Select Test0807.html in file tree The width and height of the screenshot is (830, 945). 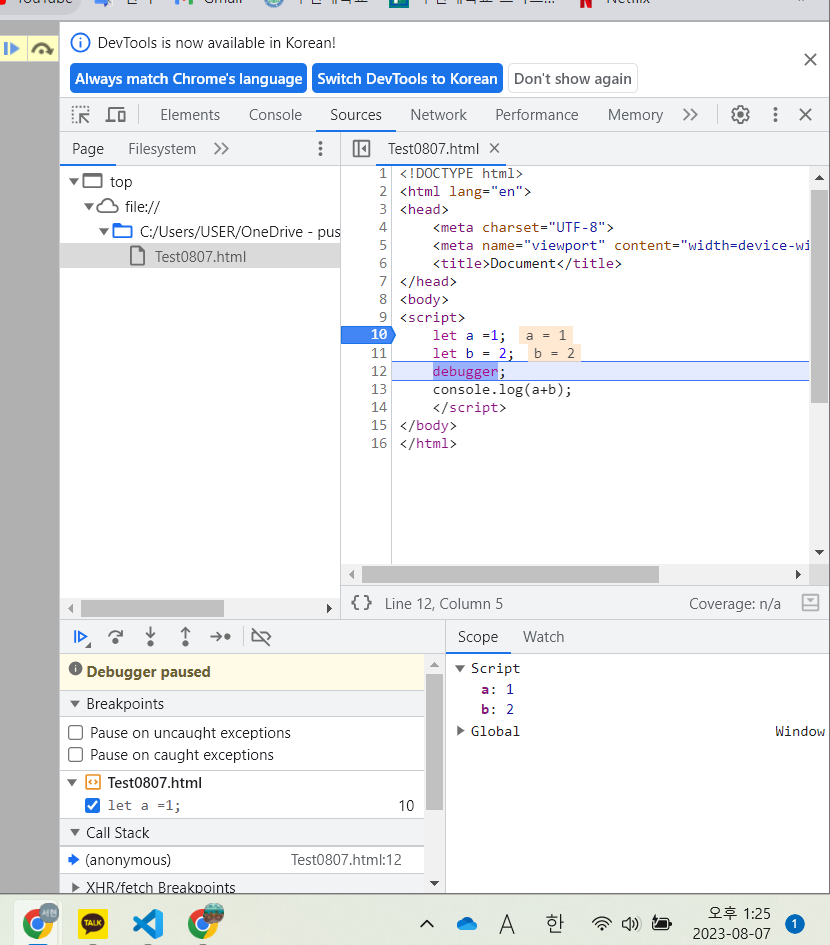[200, 257]
